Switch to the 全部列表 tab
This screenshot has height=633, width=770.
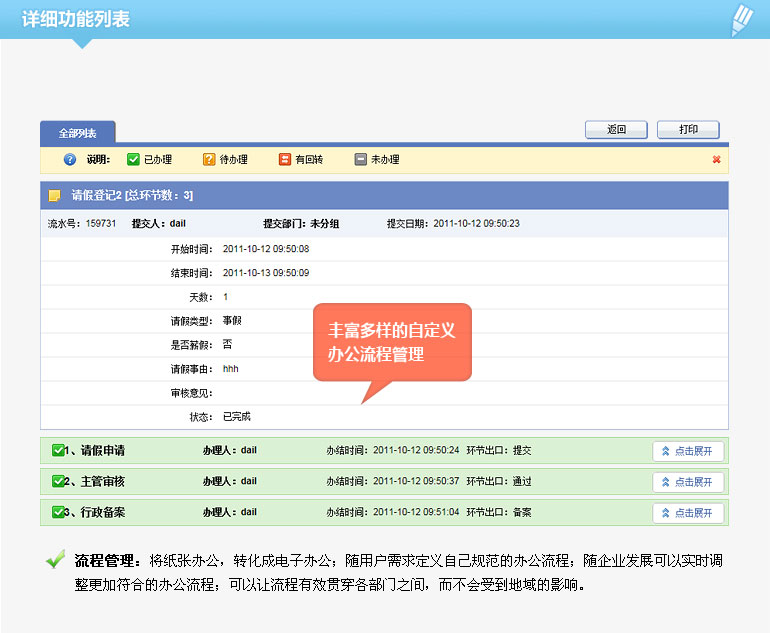[x=78, y=133]
